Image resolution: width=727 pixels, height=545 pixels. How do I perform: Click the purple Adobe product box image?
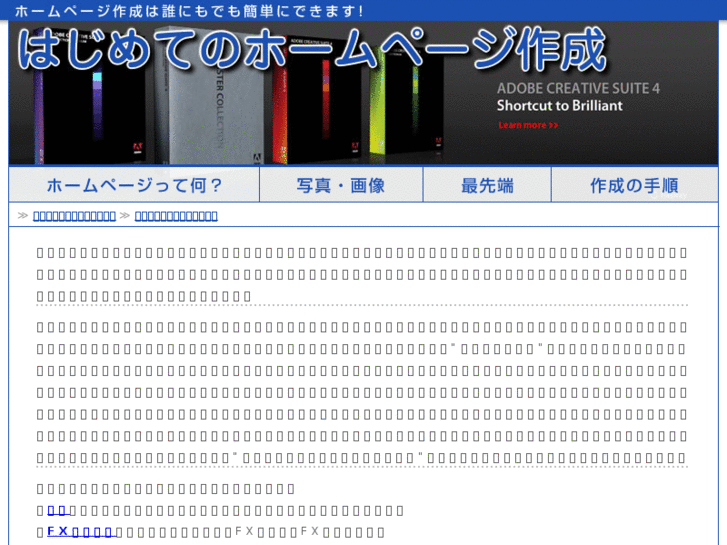(x=90, y=97)
